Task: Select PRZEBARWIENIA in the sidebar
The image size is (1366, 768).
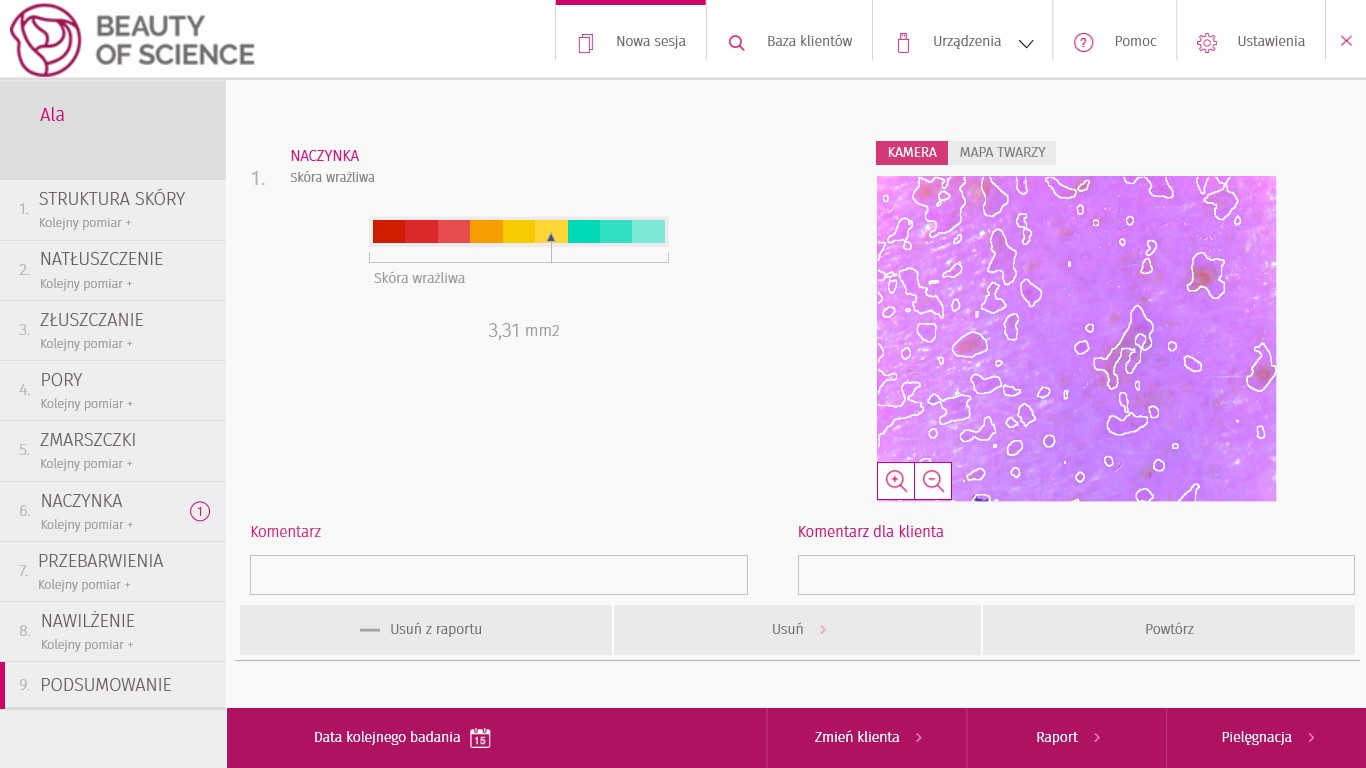Action: tap(113, 571)
